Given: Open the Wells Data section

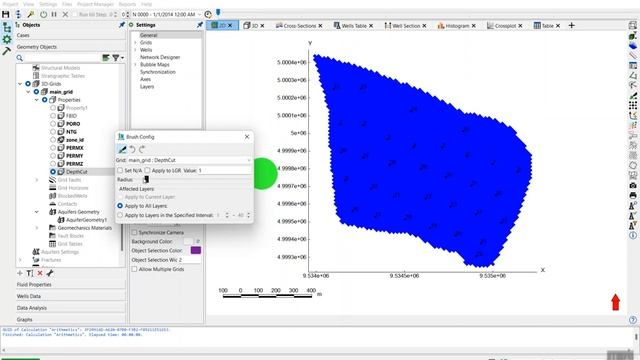Looking at the screenshot, I should pyautogui.click(x=70, y=296).
